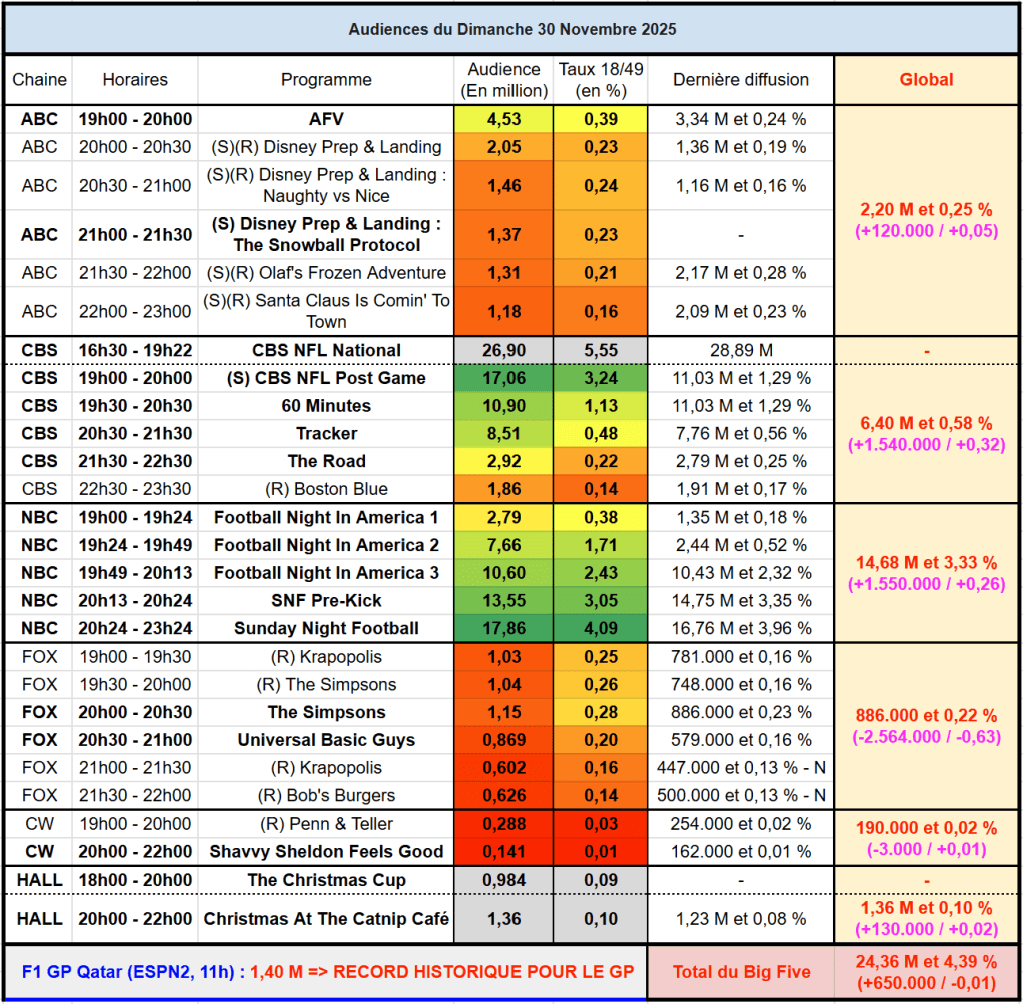Click "The Christmas Cup" program cell
The height and width of the screenshot is (1004, 1023).
pos(326,880)
